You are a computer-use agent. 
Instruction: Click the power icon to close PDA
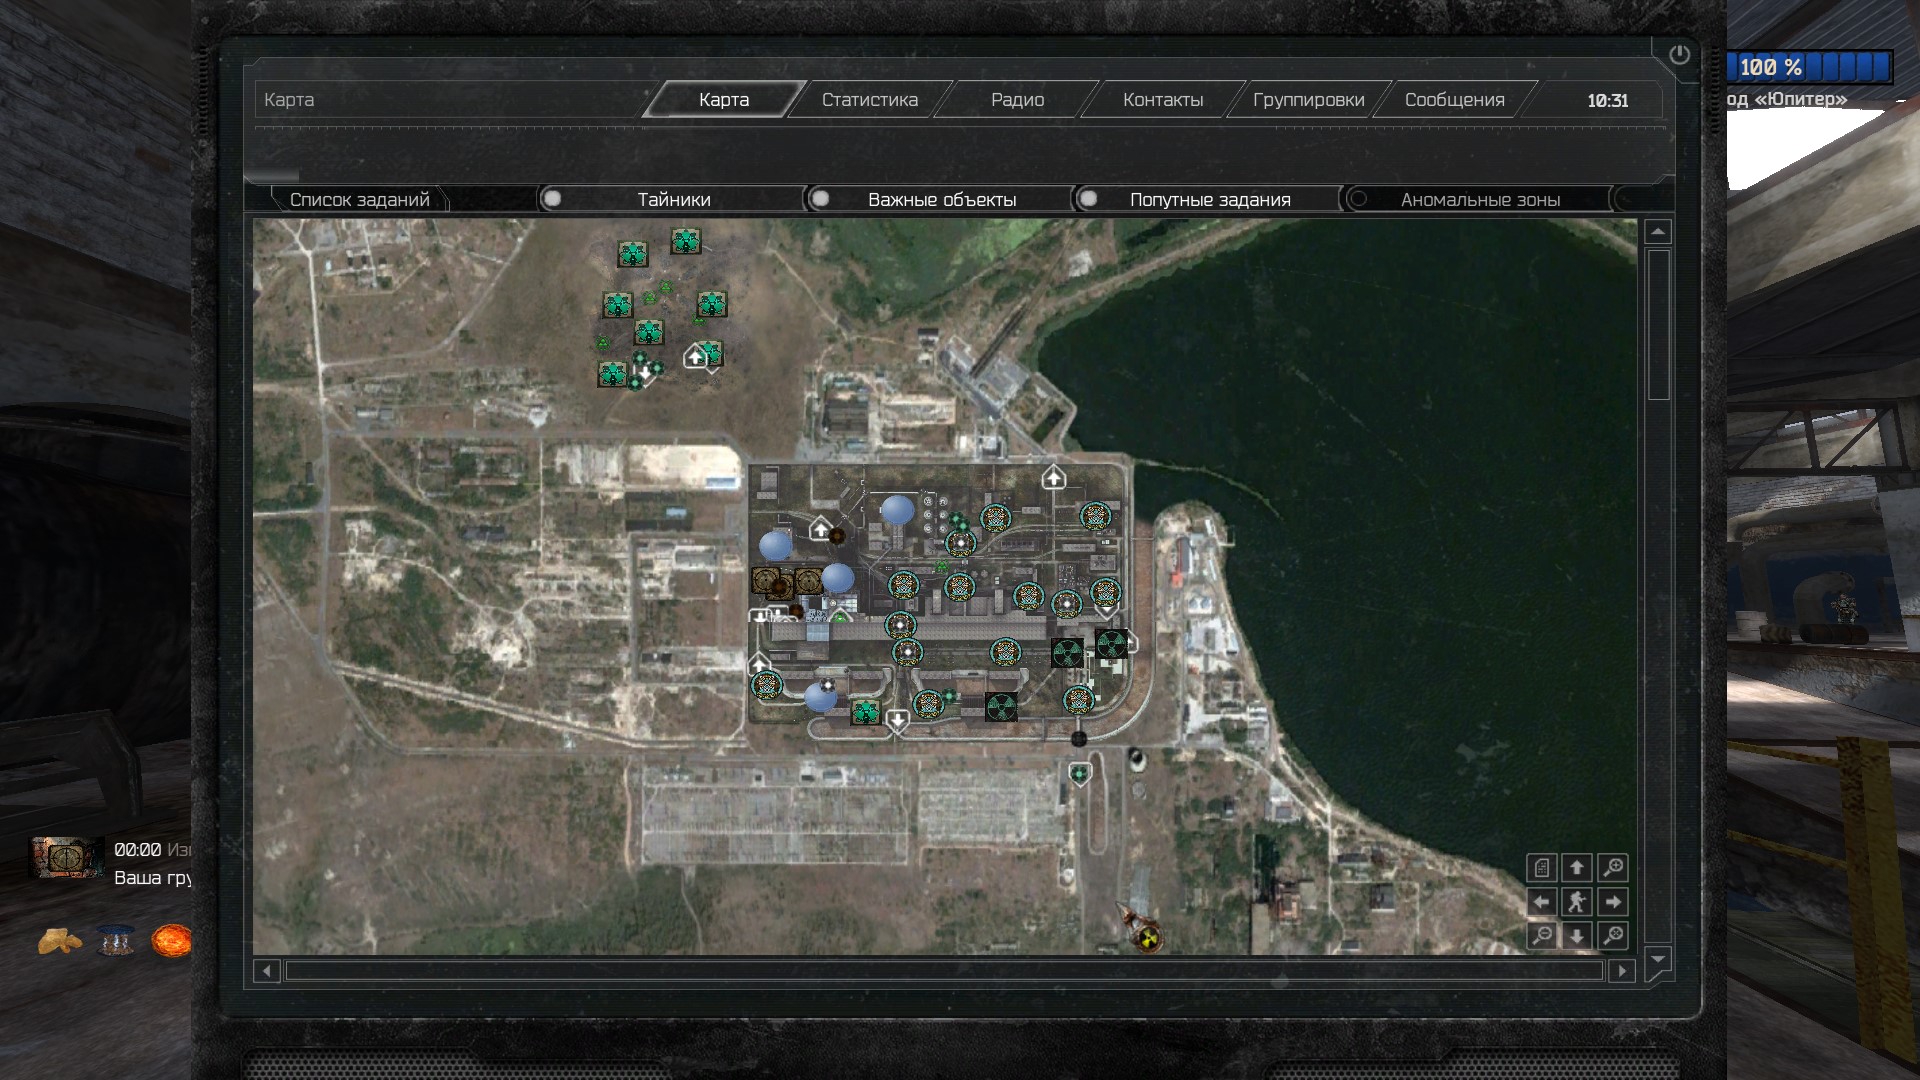click(1679, 55)
